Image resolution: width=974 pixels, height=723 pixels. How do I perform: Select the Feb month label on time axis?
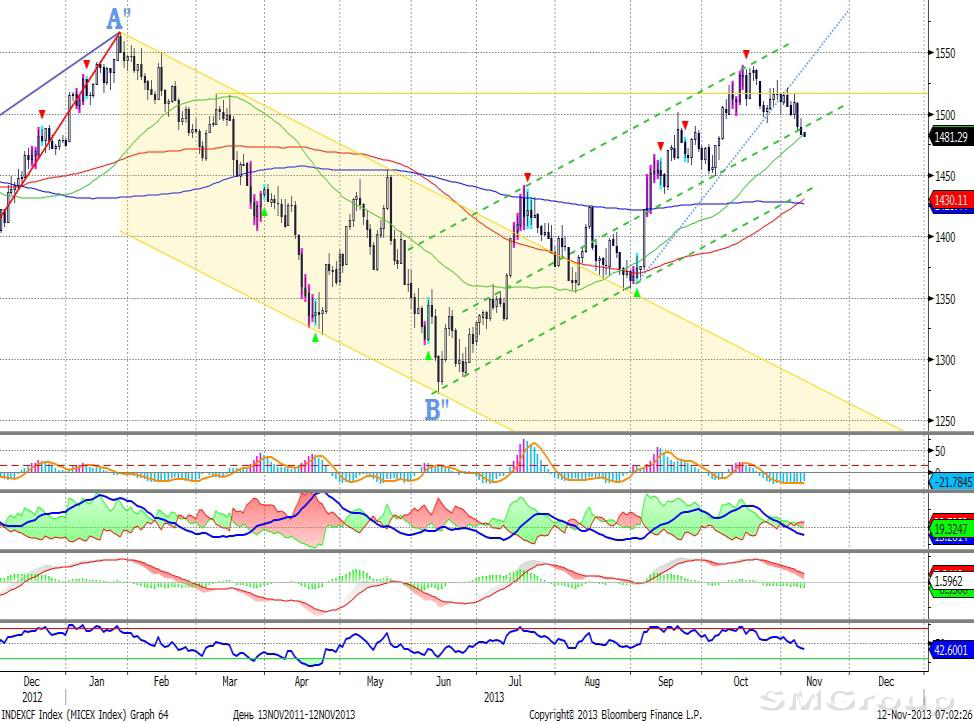(160, 681)
